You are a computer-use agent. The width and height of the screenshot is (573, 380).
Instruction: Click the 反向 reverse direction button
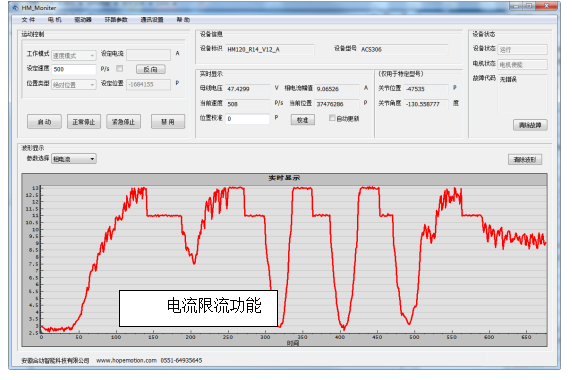click(151, 69)
